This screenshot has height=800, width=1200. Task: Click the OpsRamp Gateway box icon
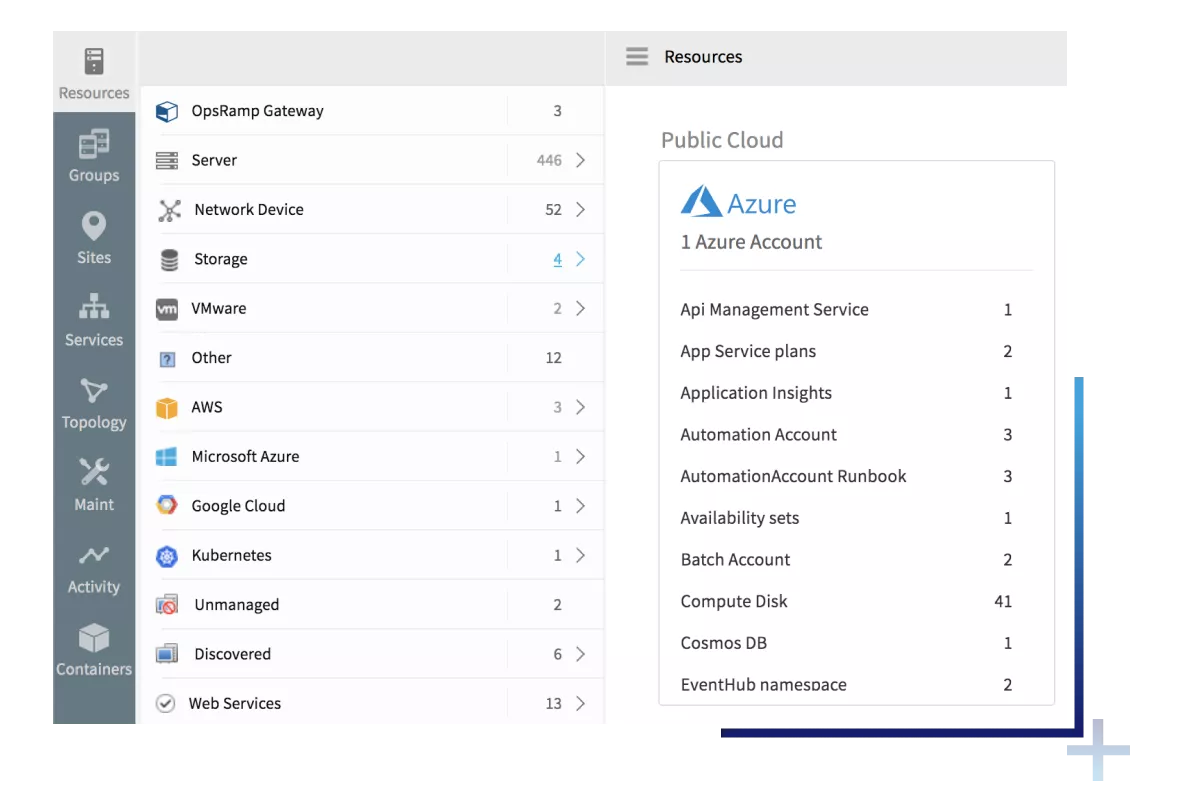tap(167, 111)
